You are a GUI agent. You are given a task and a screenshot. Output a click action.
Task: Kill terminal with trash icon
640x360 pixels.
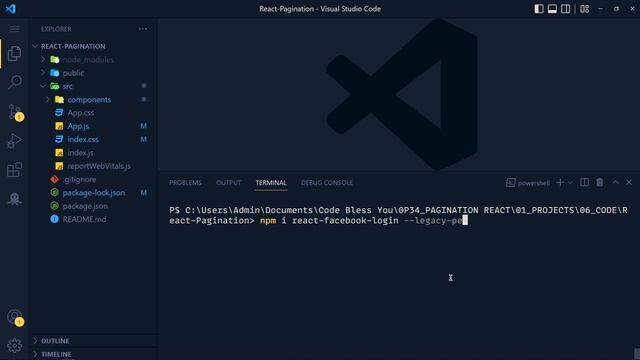click(x=600, y=182)
